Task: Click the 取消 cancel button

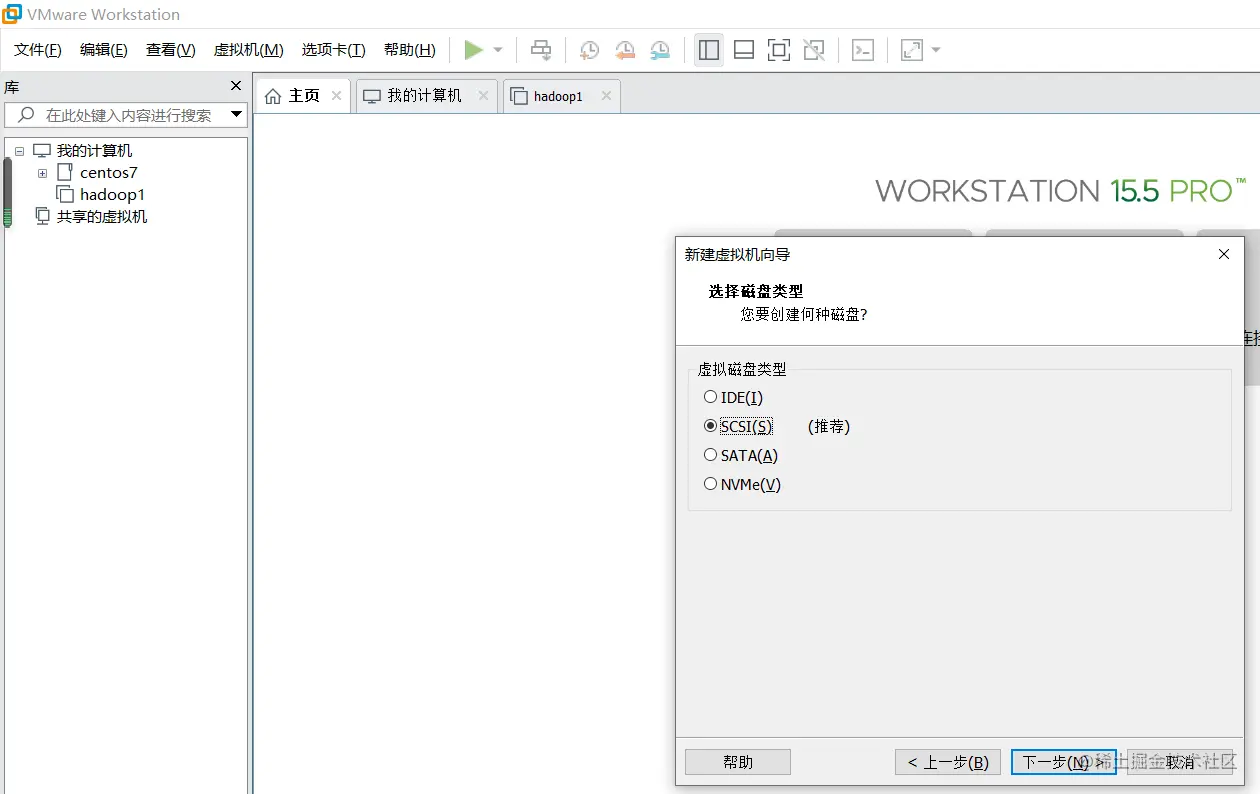Action: (x=1180, y=762)
